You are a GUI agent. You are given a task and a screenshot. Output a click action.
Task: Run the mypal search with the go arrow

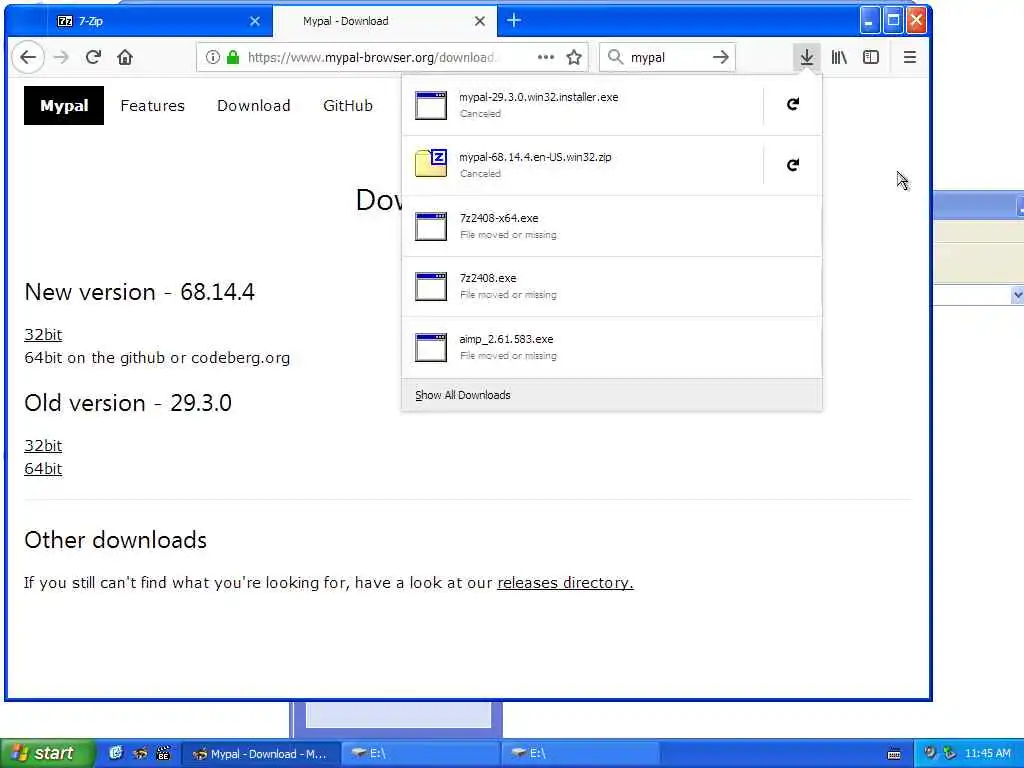720,57
